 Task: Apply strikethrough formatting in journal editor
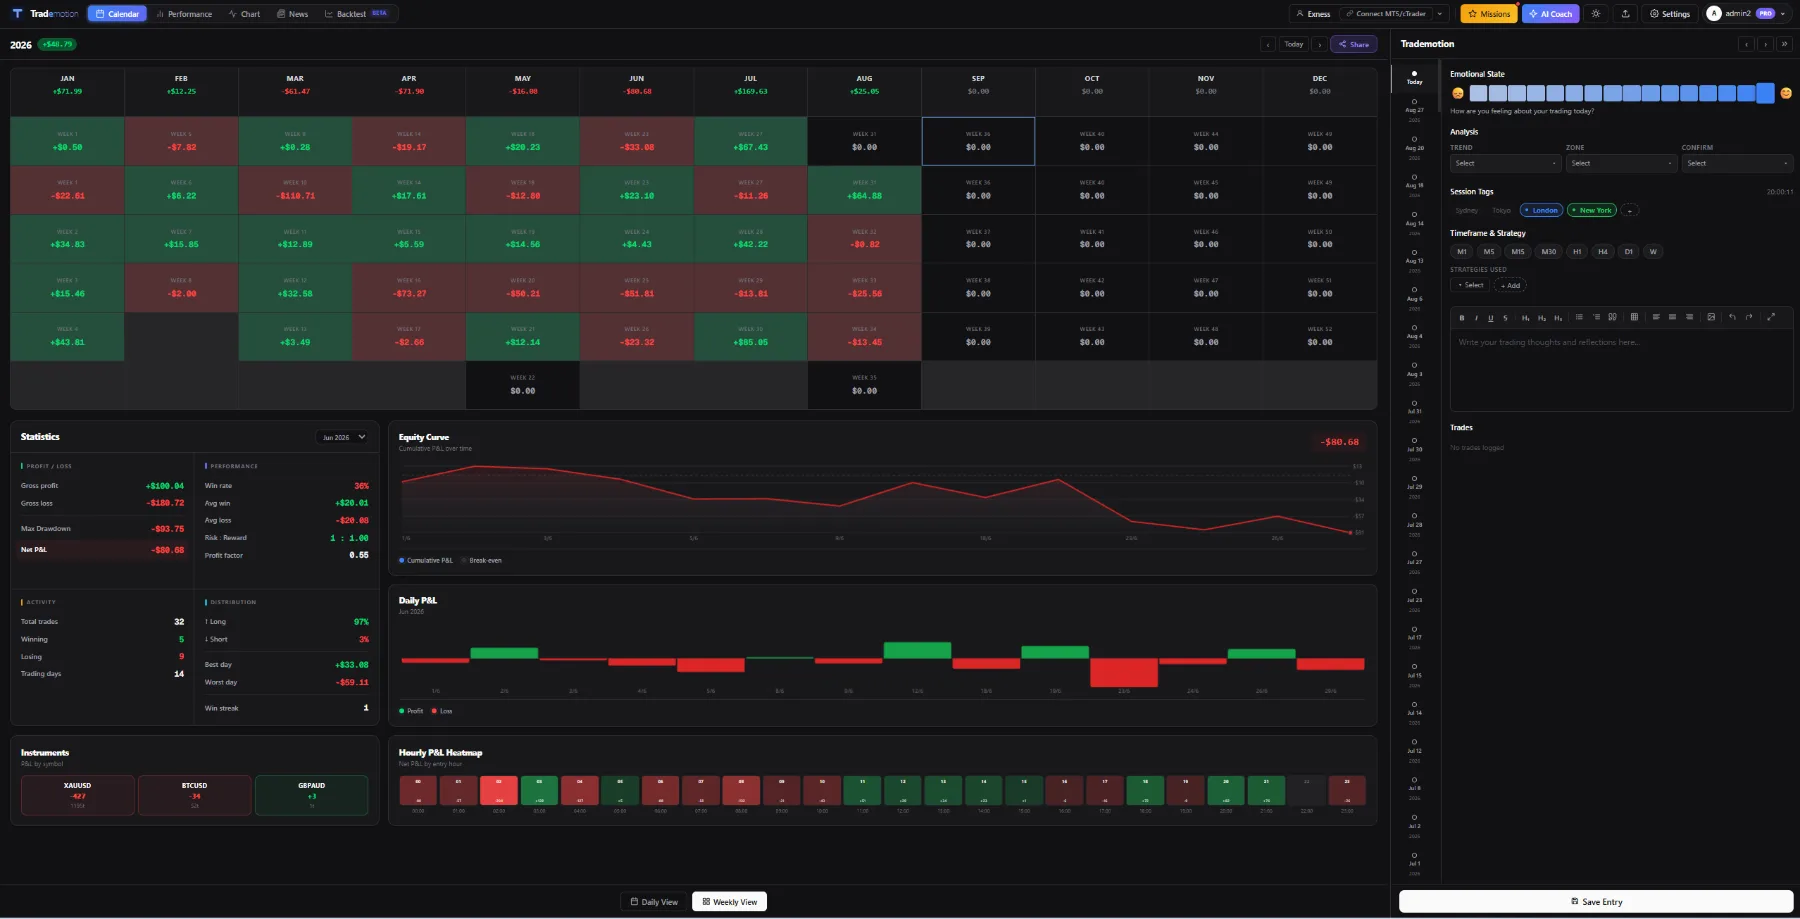(x=1505, y=317)
